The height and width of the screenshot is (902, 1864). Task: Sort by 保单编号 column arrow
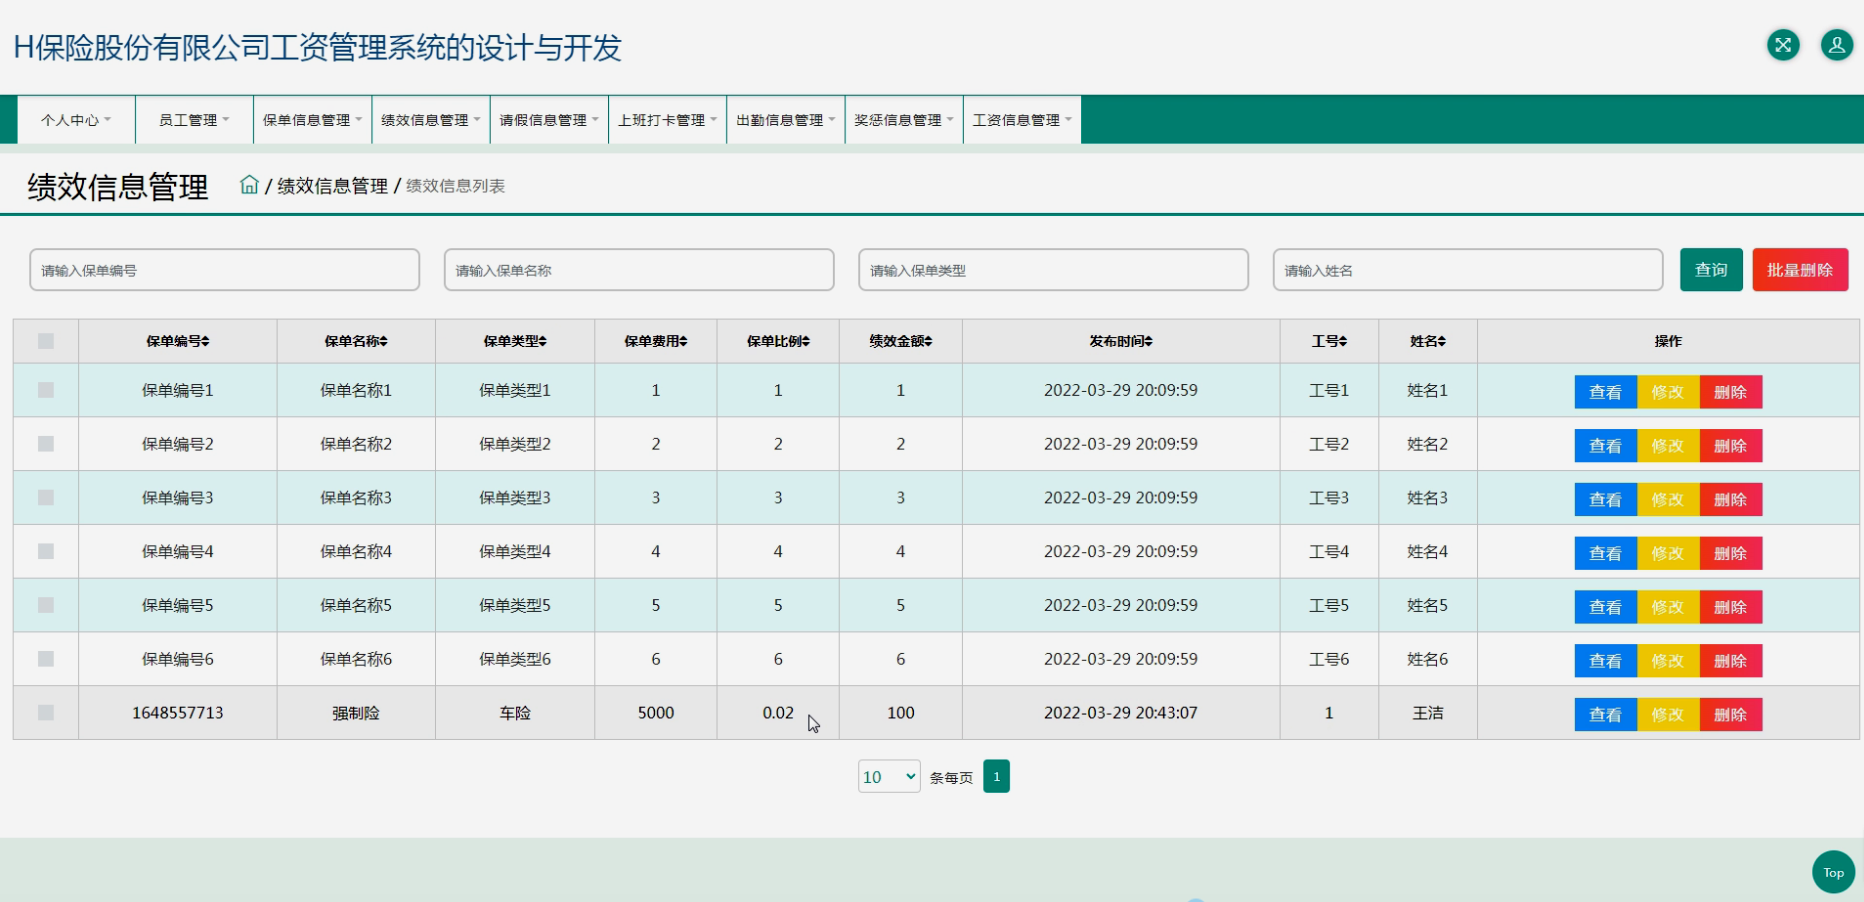click(205, 341)
